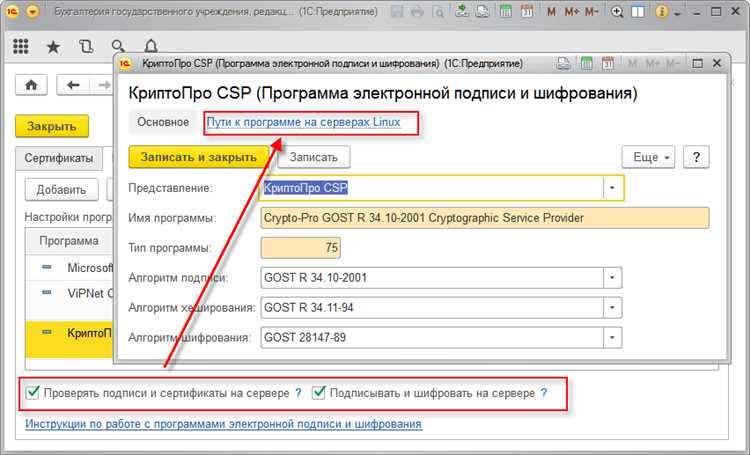Open 1C main menu dropdown in main title bar
This screenshot has width=750, height=455.
pyautogui.click(x=33, y=11)
